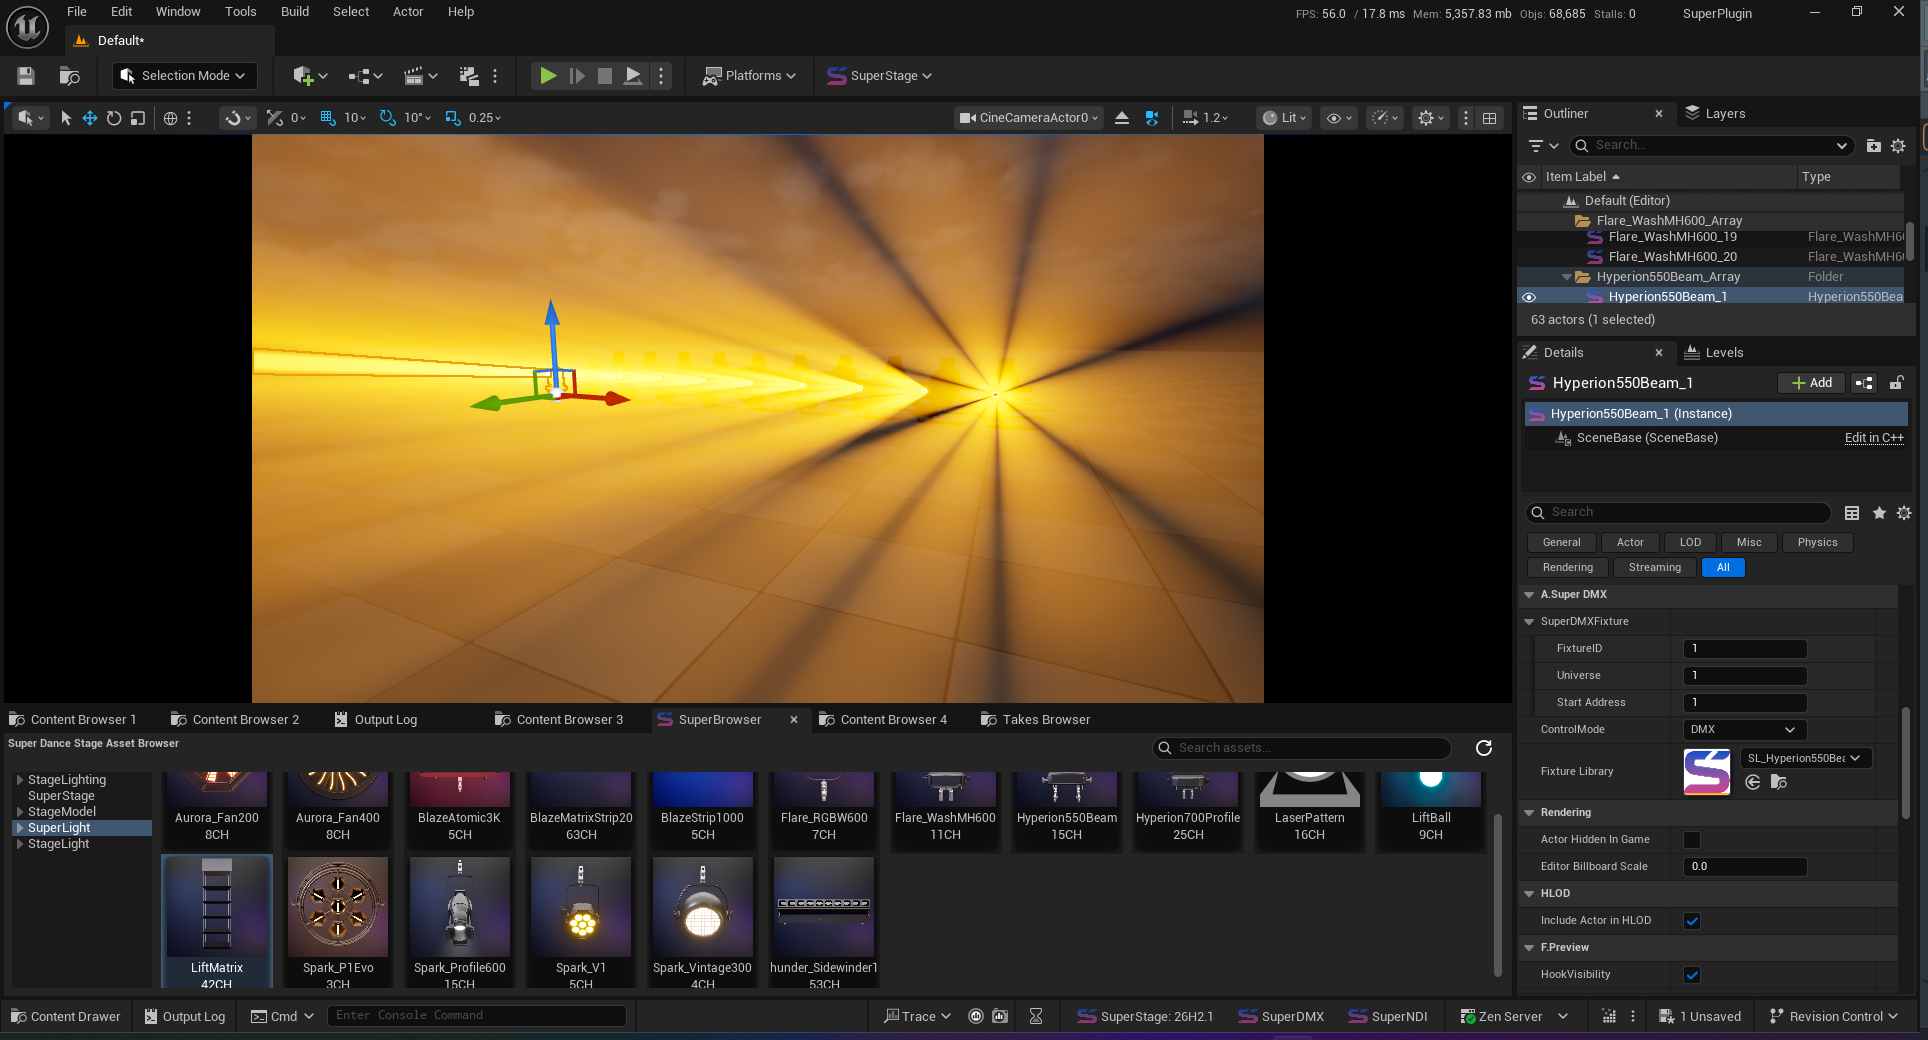Screen dimensions: 1928x1040
Task: Click the Play level button
Action: pos(548,76)
